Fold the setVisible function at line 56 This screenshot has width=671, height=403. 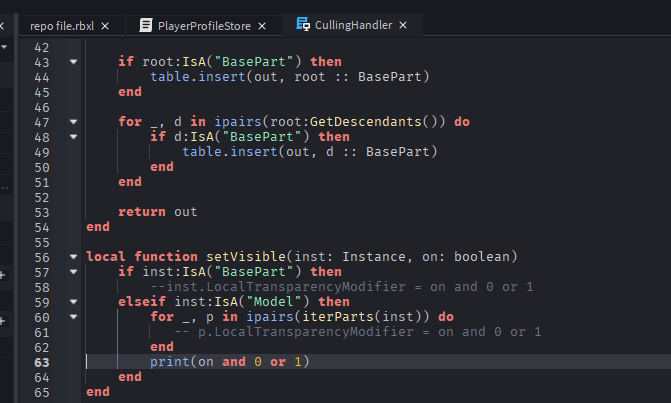tap(73, 257)
